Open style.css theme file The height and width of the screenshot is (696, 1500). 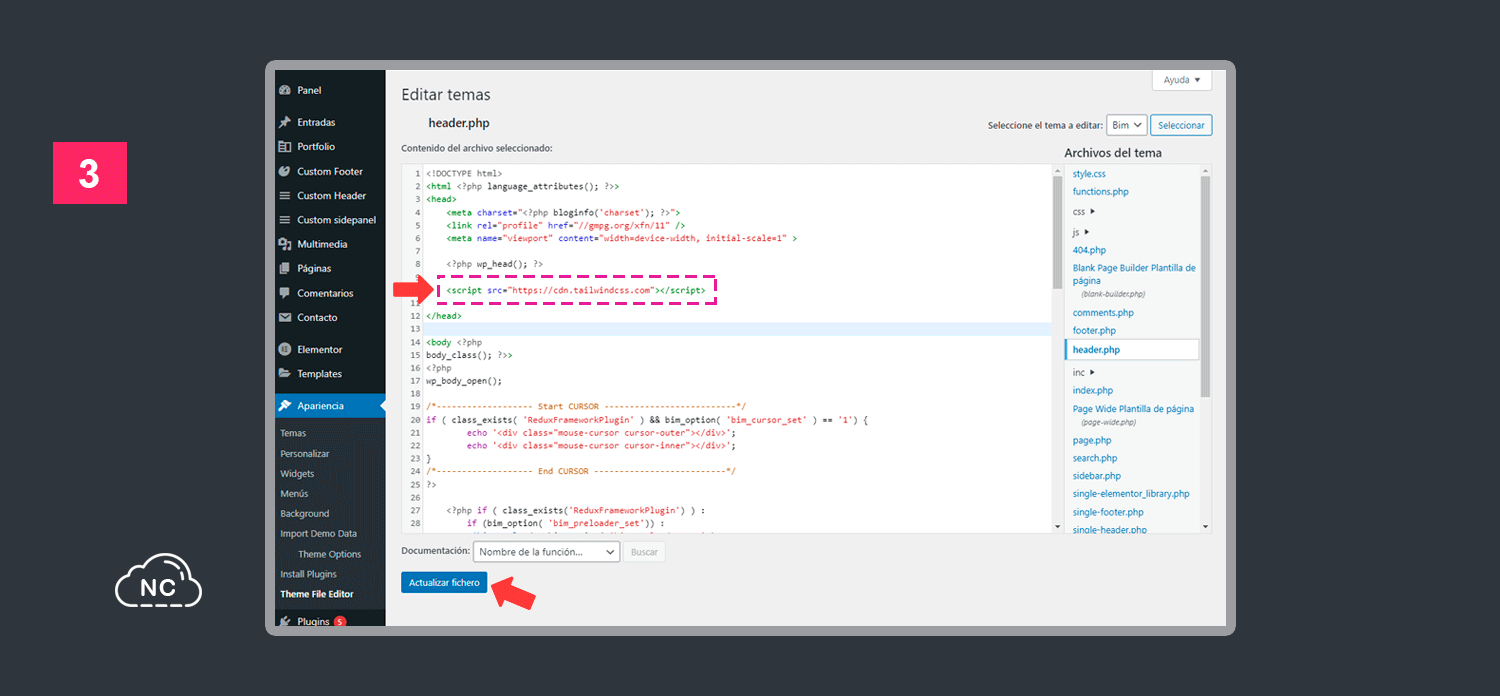pyautogui.click(x=1089, y=174)
